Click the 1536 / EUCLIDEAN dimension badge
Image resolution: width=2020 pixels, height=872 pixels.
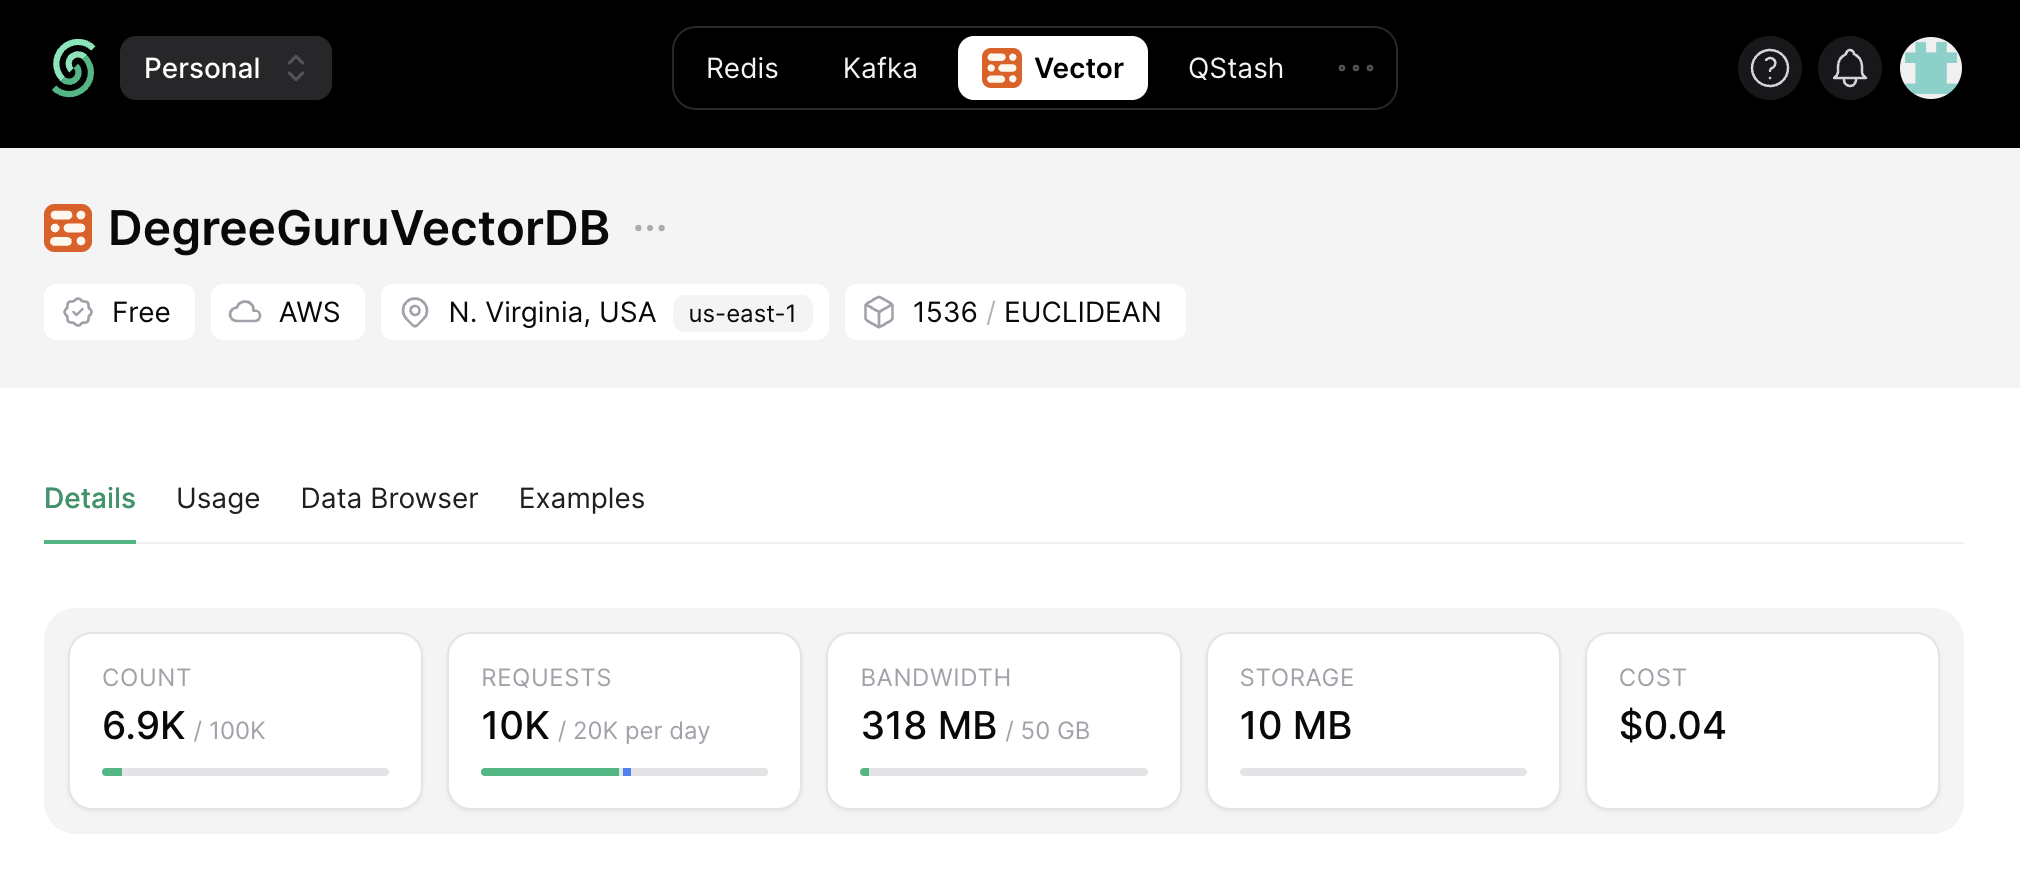tap(1015, 312)
